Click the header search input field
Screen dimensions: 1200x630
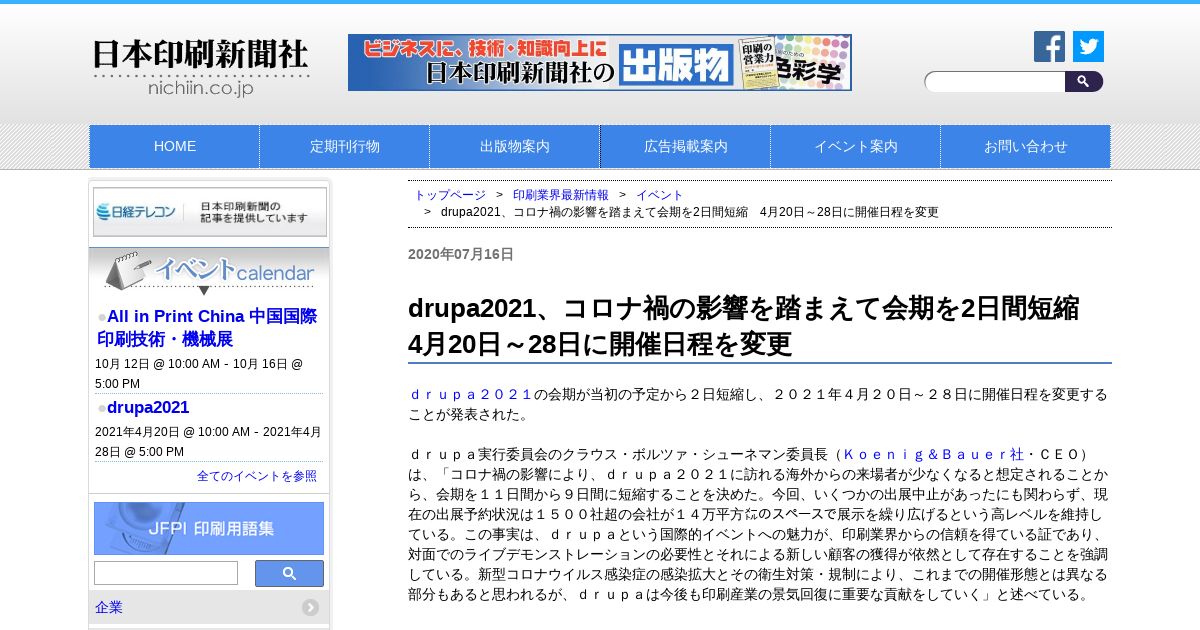point(995,82)
